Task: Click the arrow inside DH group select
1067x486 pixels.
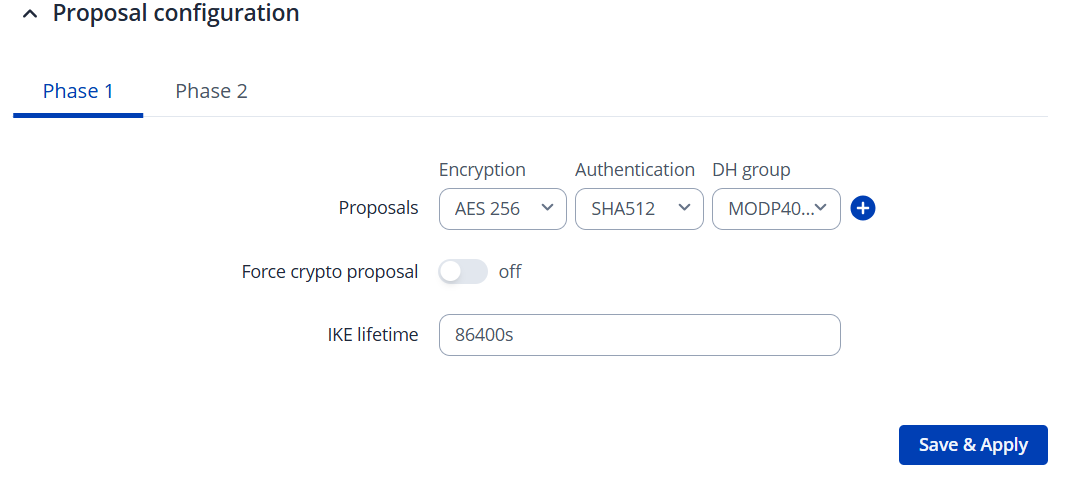Action: pos(821,208)
